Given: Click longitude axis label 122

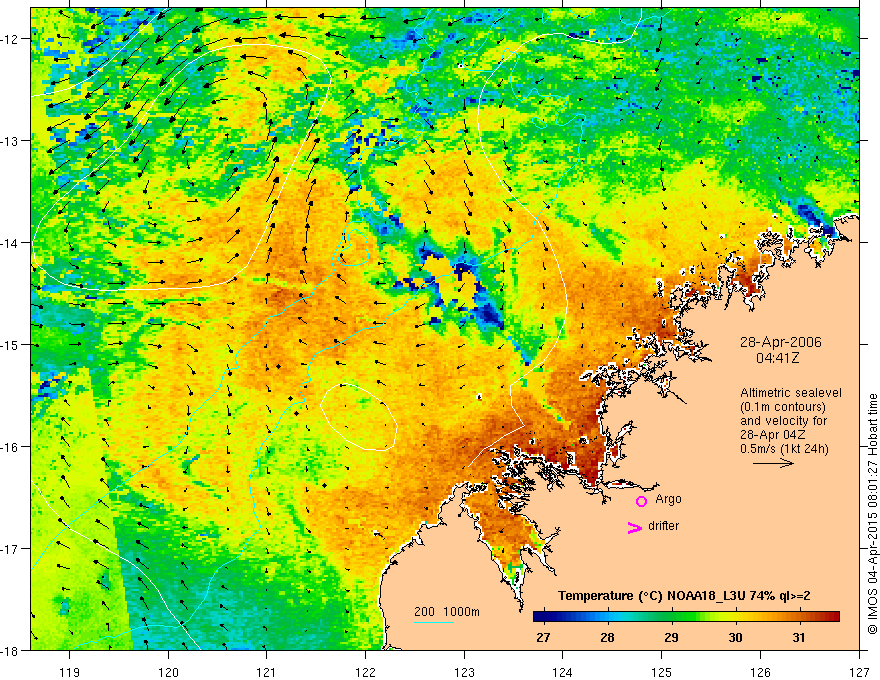Looking at the screenshot, I should coord(365,672).
